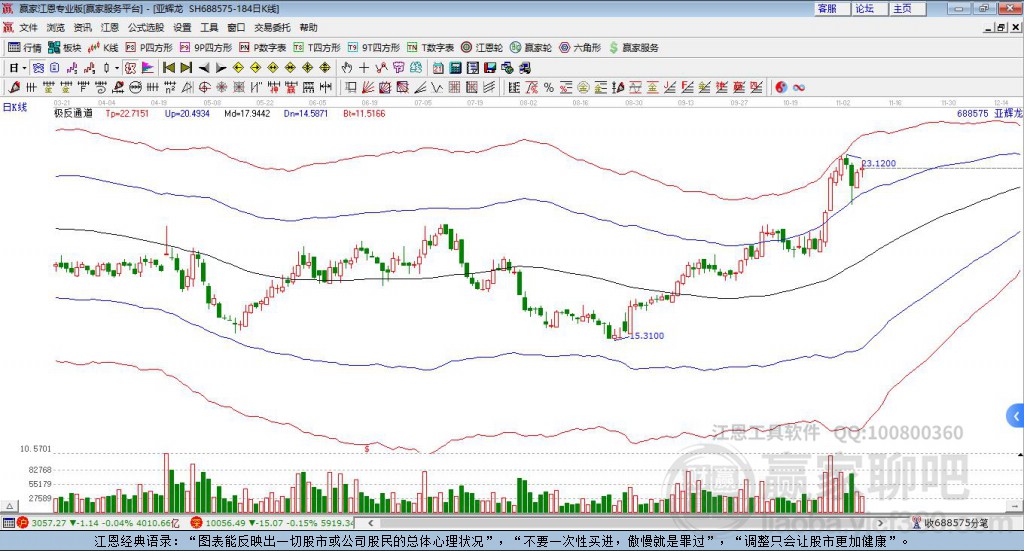Click the red pencil drawing tool icon
The height and width of the screenshot is (551, 1024).
pos(14,87)
